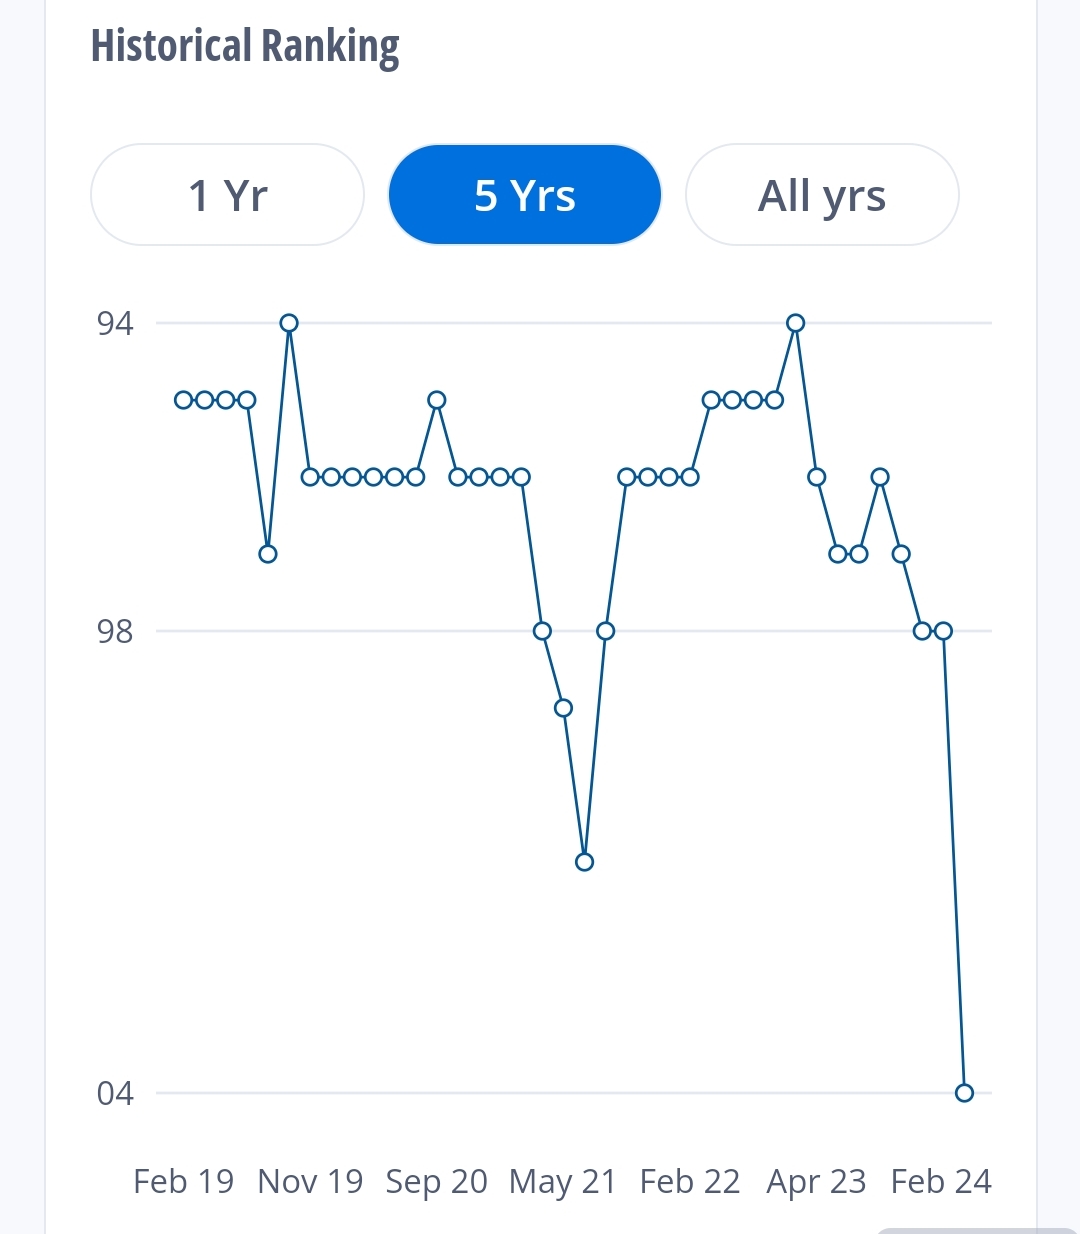Click the single raised point above Sep 20

point(437,400)
